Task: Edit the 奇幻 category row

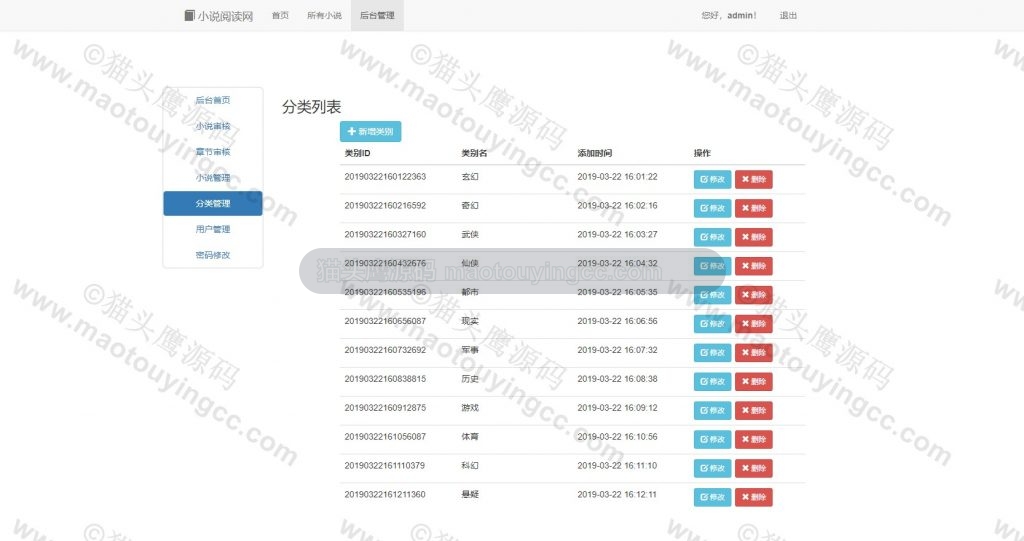Action: point(712,208)
